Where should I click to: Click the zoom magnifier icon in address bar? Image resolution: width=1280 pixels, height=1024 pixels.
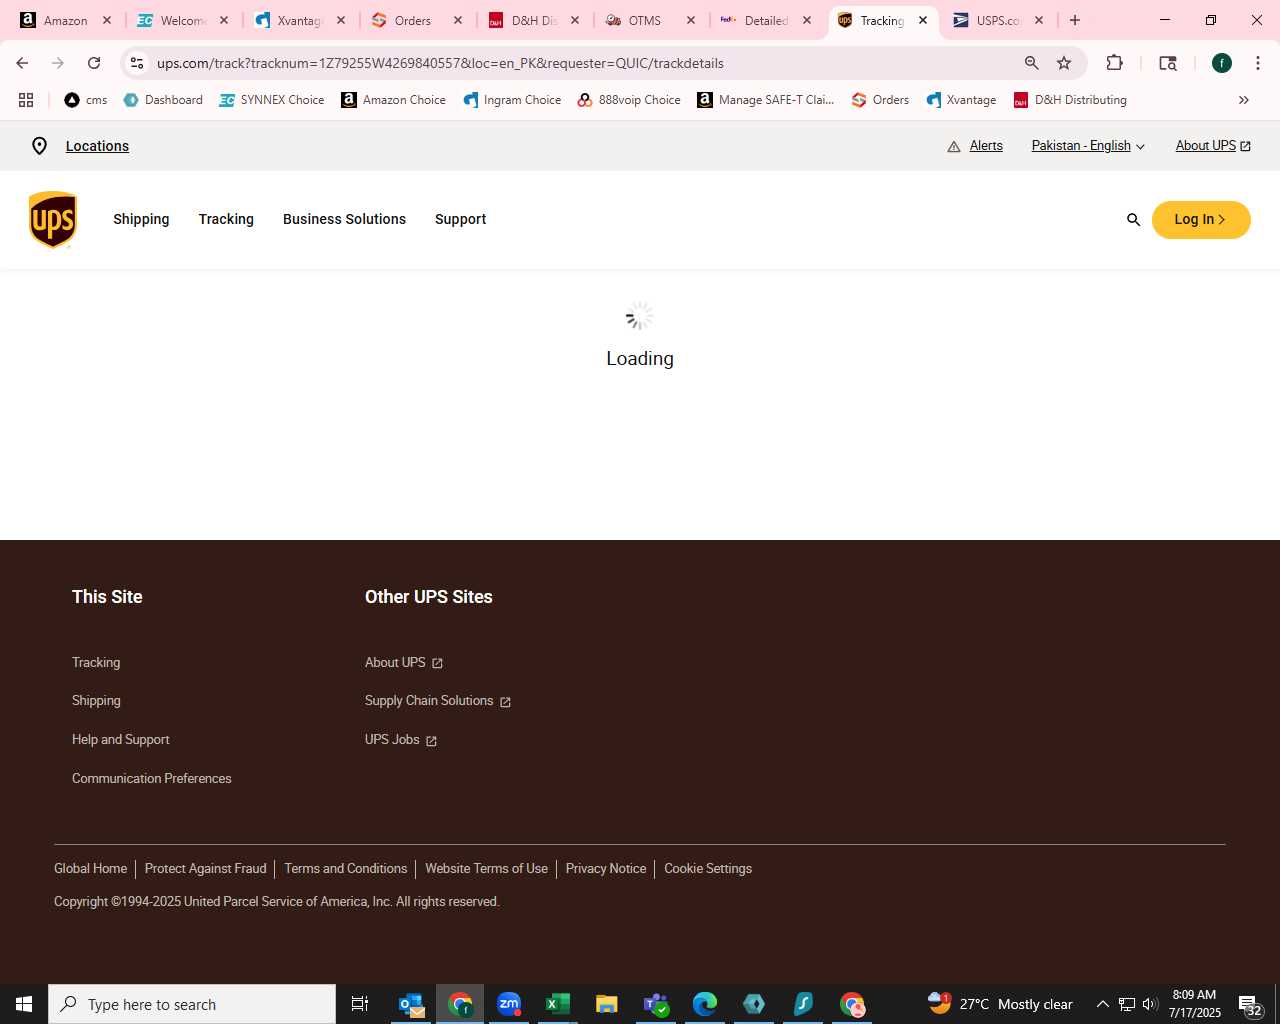pyautogui.click(x=1031, y=63)
